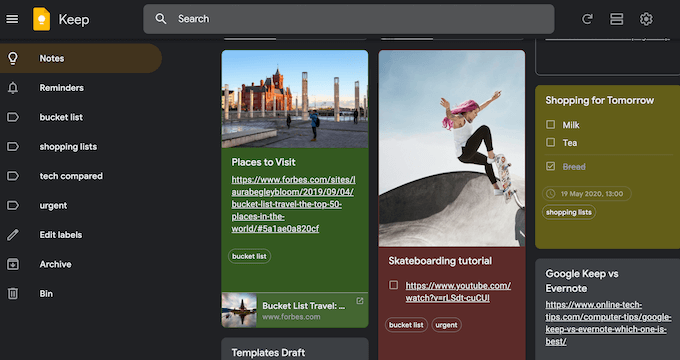Check the Tea checkbox
This screenshot has width=680, height=360.
coord(550,142)
